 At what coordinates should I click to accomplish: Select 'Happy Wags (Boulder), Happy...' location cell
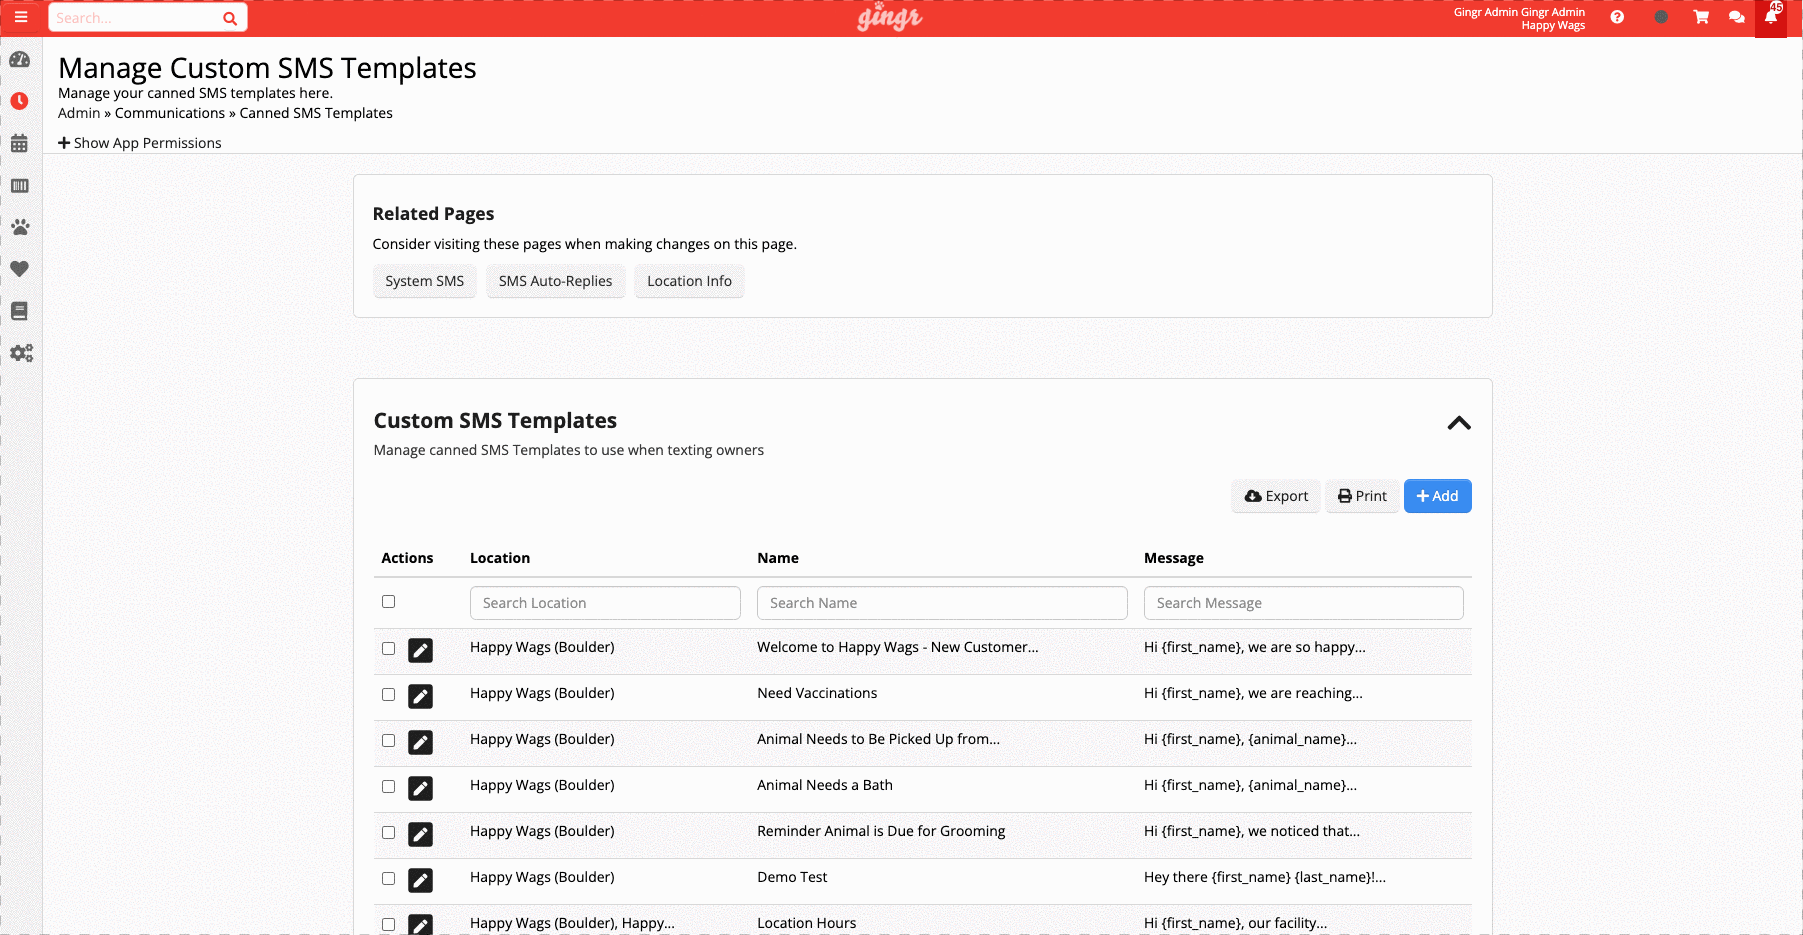572,923
